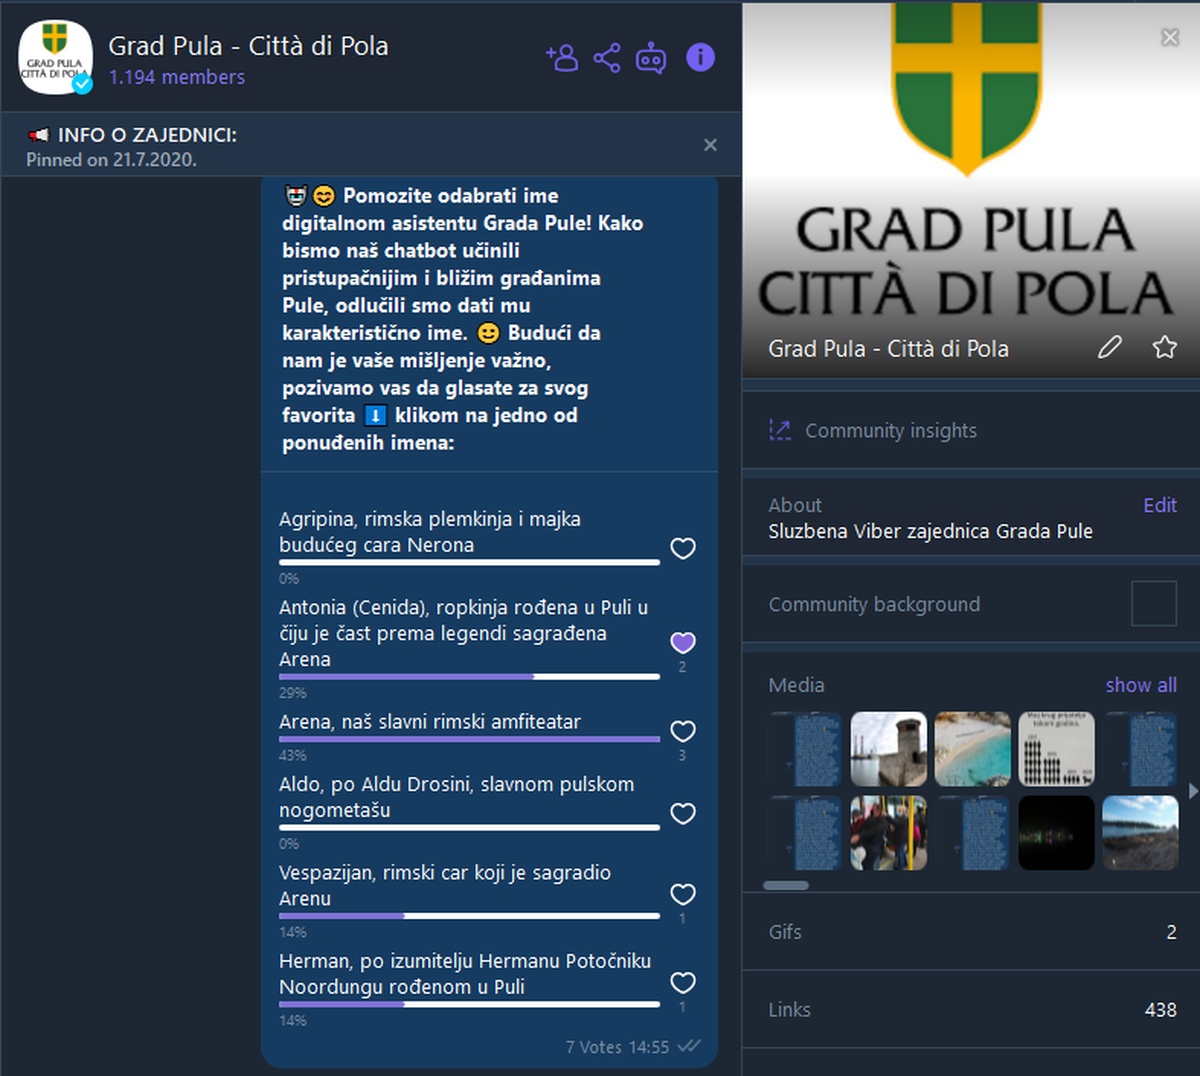Toggle heart vote for Antonia (Cenida)
The width and height of the screenshot is (1200, 1076).
pos(683,642)
